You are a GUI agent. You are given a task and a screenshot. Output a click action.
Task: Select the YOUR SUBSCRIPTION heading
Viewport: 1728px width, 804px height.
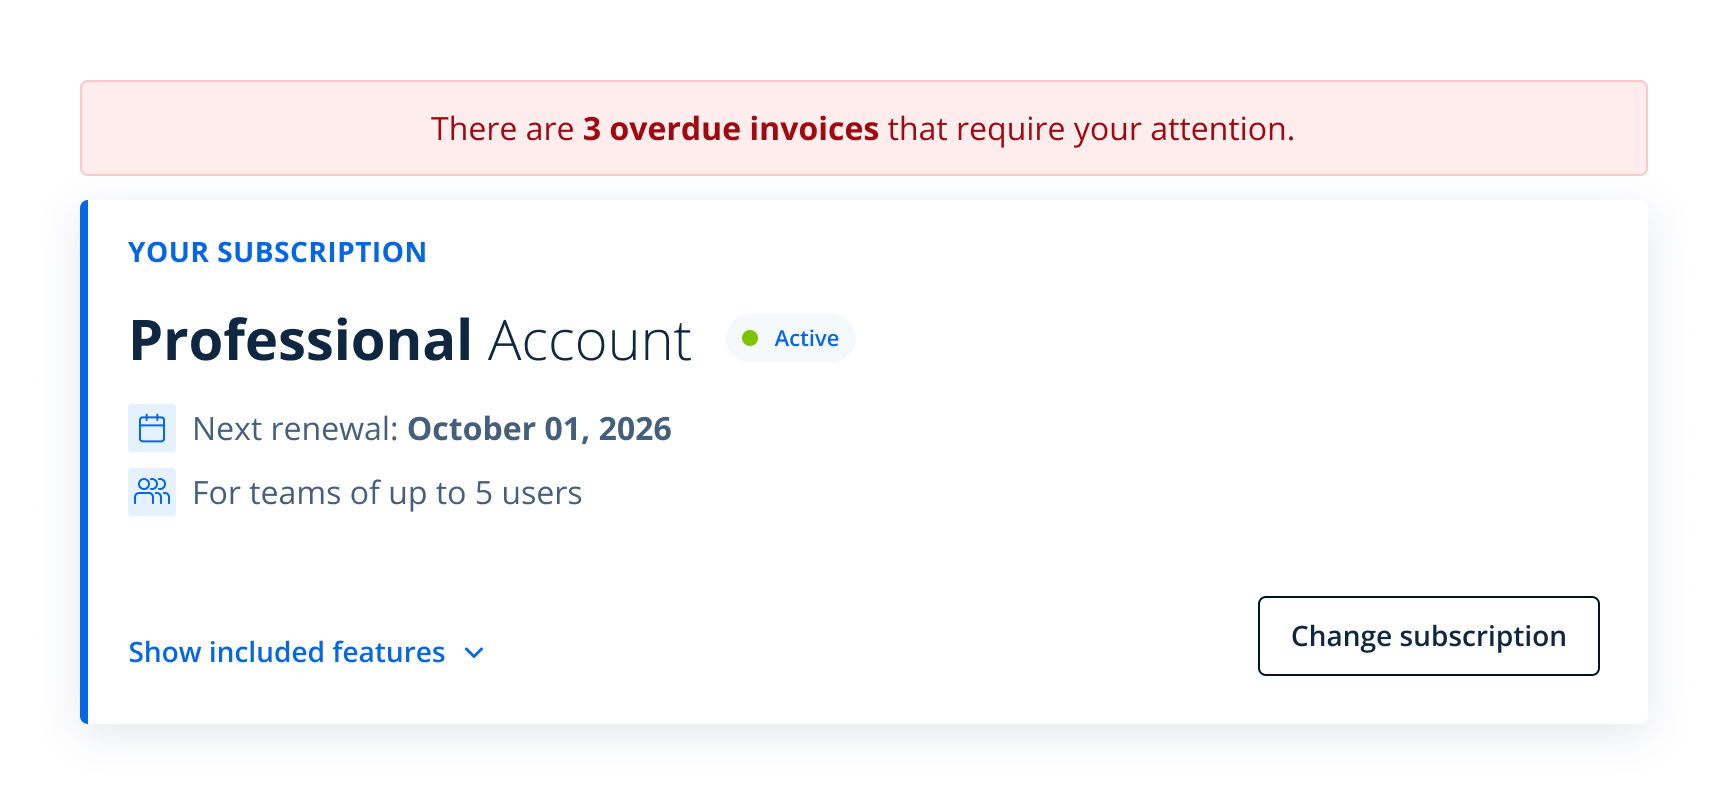coord(277,252)
